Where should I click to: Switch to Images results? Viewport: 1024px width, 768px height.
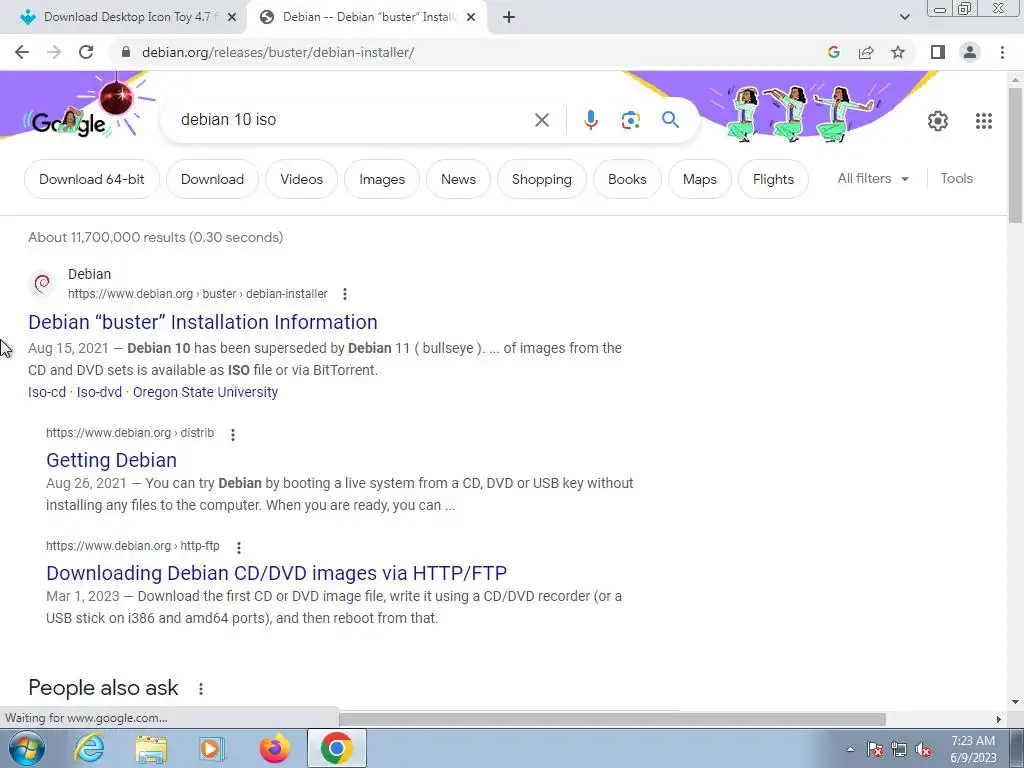[x=382, y=179]
